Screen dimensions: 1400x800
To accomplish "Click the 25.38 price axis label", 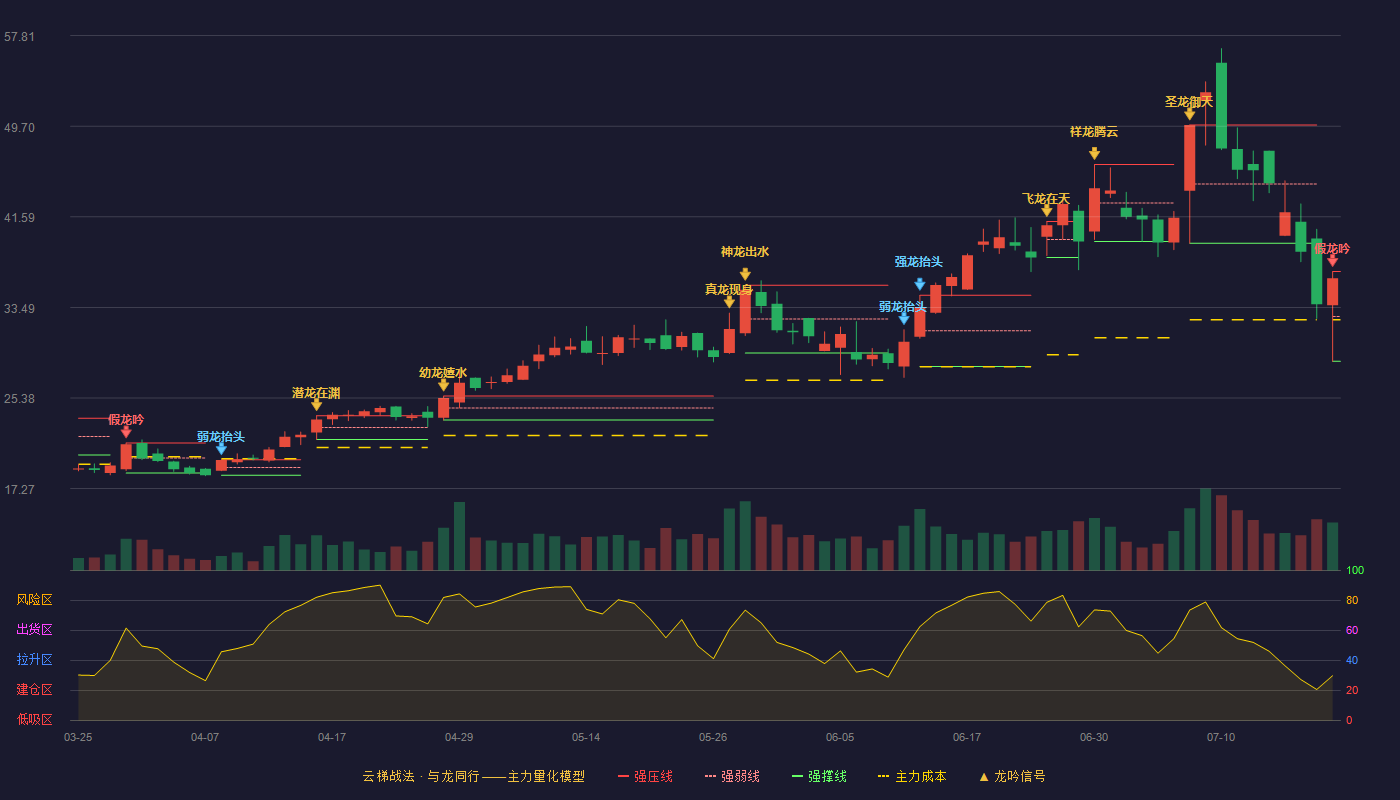I will click(19, 398).
